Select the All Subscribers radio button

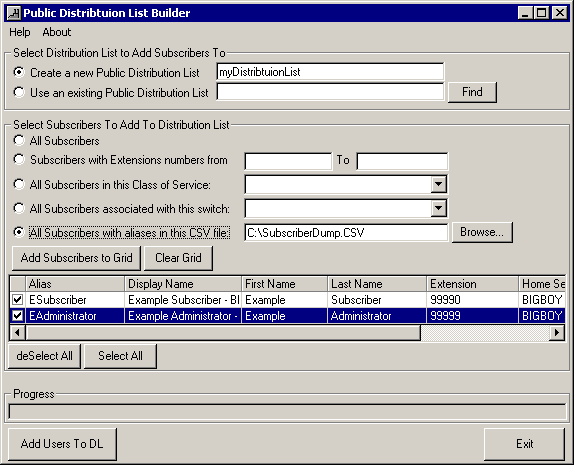(19, 140)
